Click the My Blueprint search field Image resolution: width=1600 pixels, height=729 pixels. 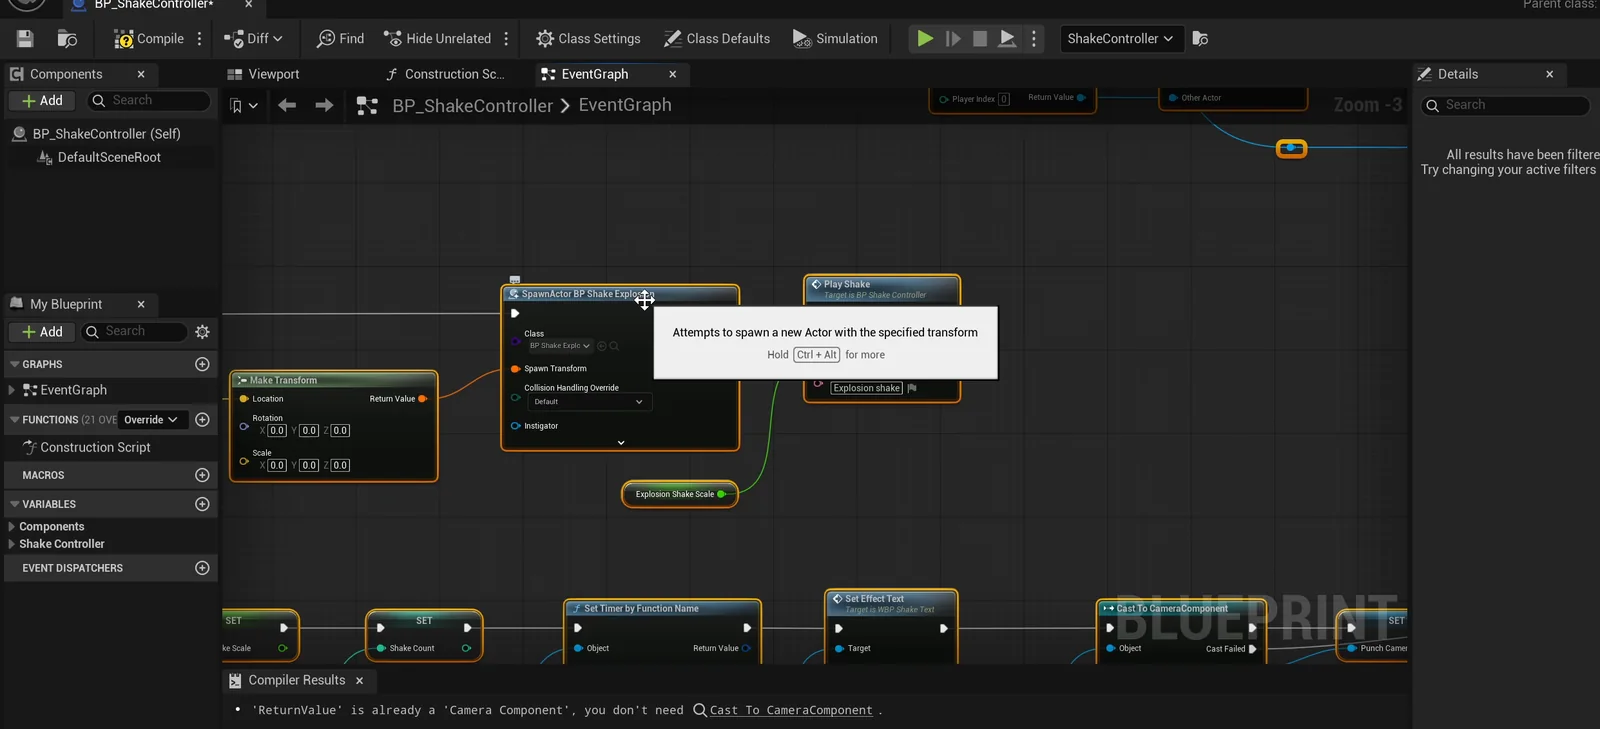(135, 331)
